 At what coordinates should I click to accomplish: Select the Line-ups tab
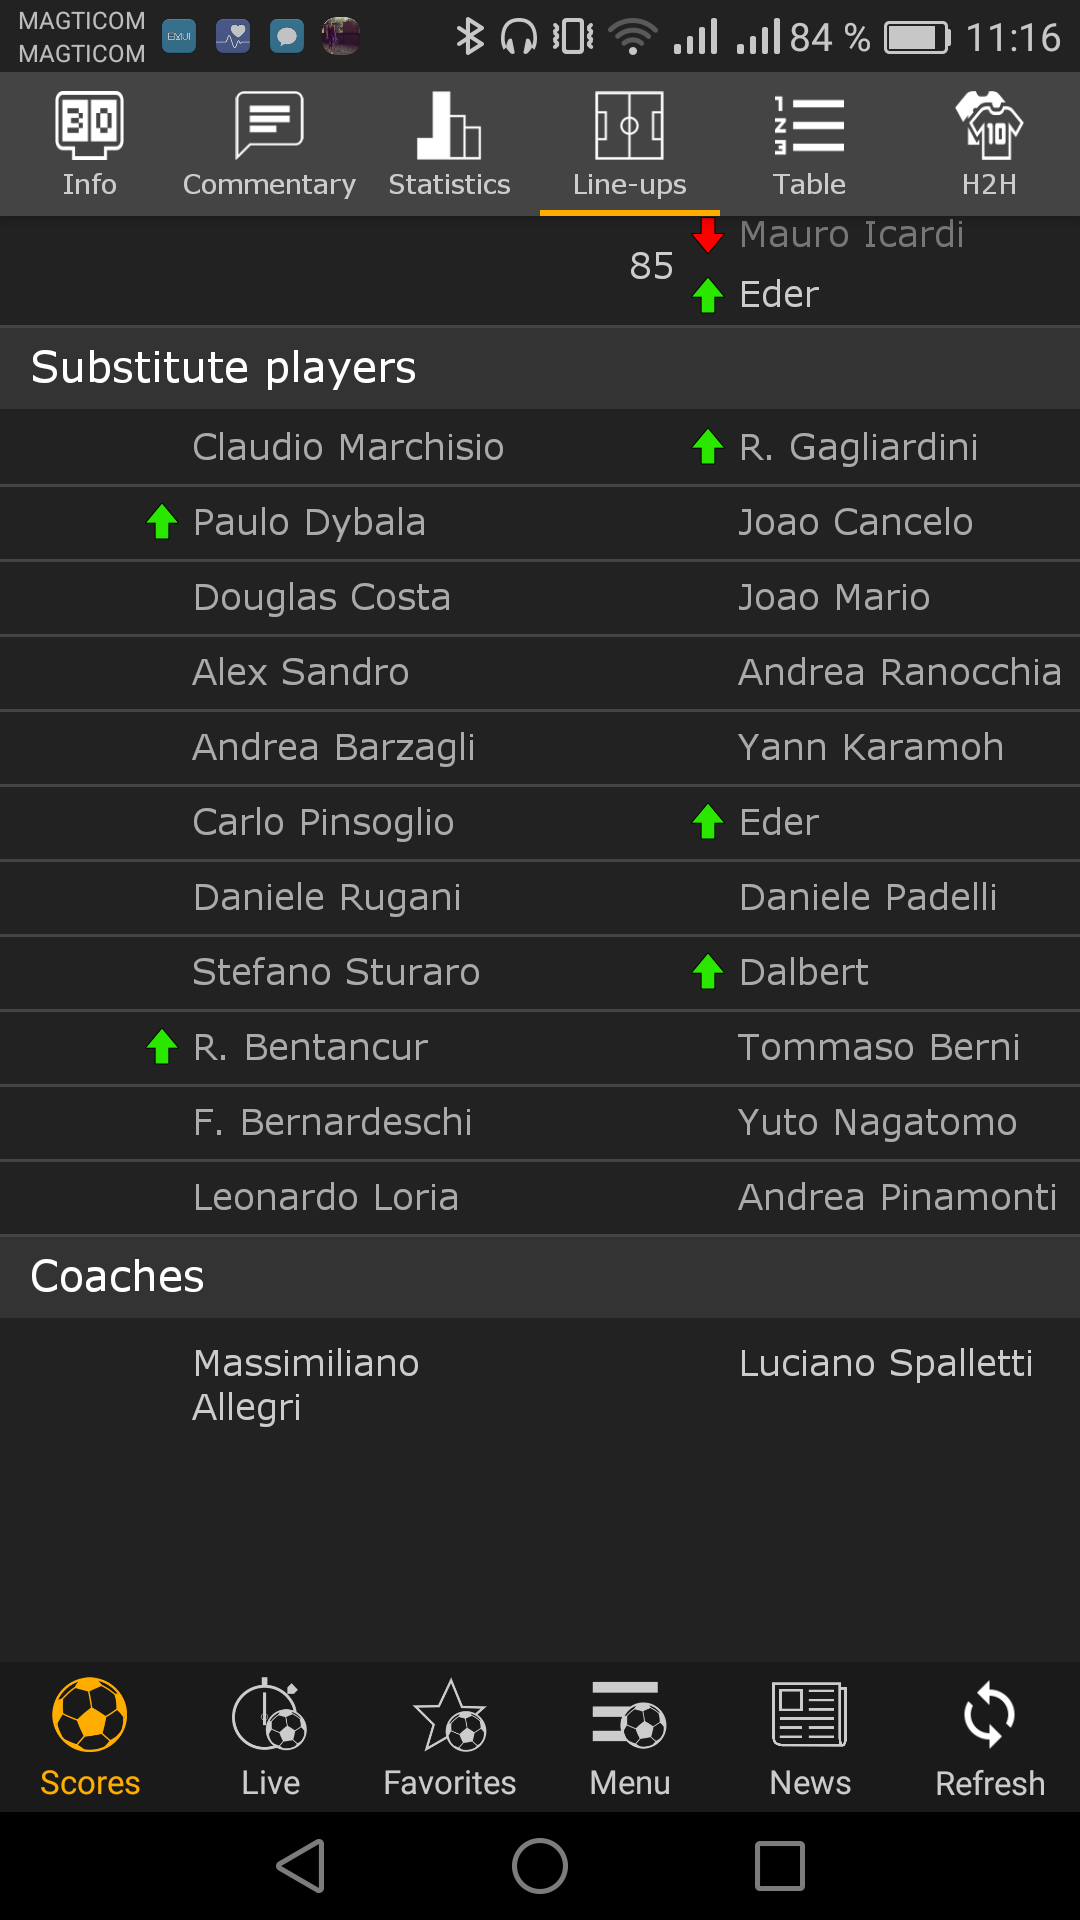pos(629,144)
